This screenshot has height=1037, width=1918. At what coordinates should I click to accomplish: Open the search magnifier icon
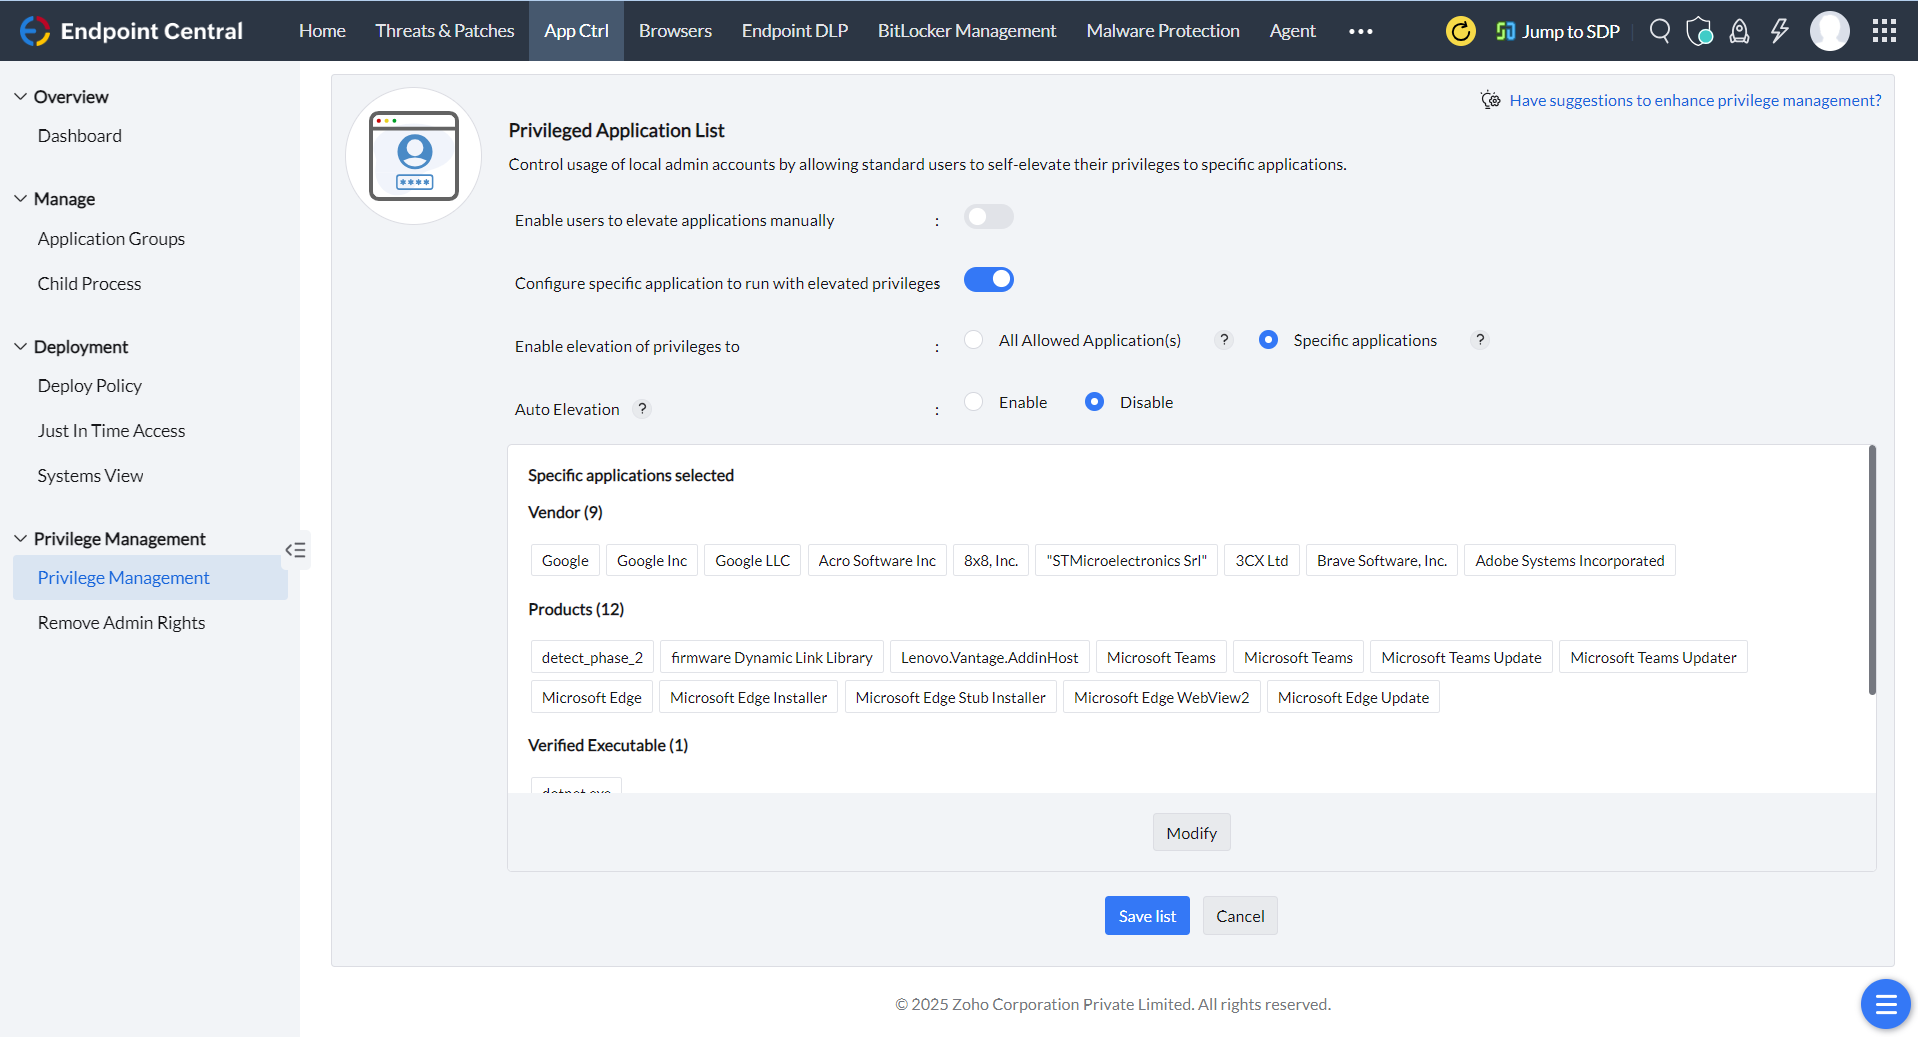pos(1660,31)
